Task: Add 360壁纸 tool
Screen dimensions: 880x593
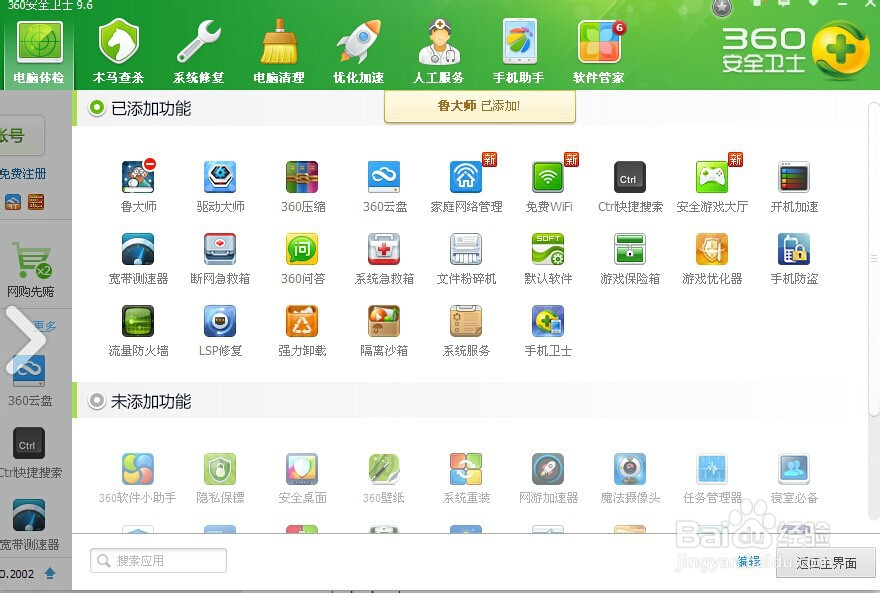Action: pos(384,469)
